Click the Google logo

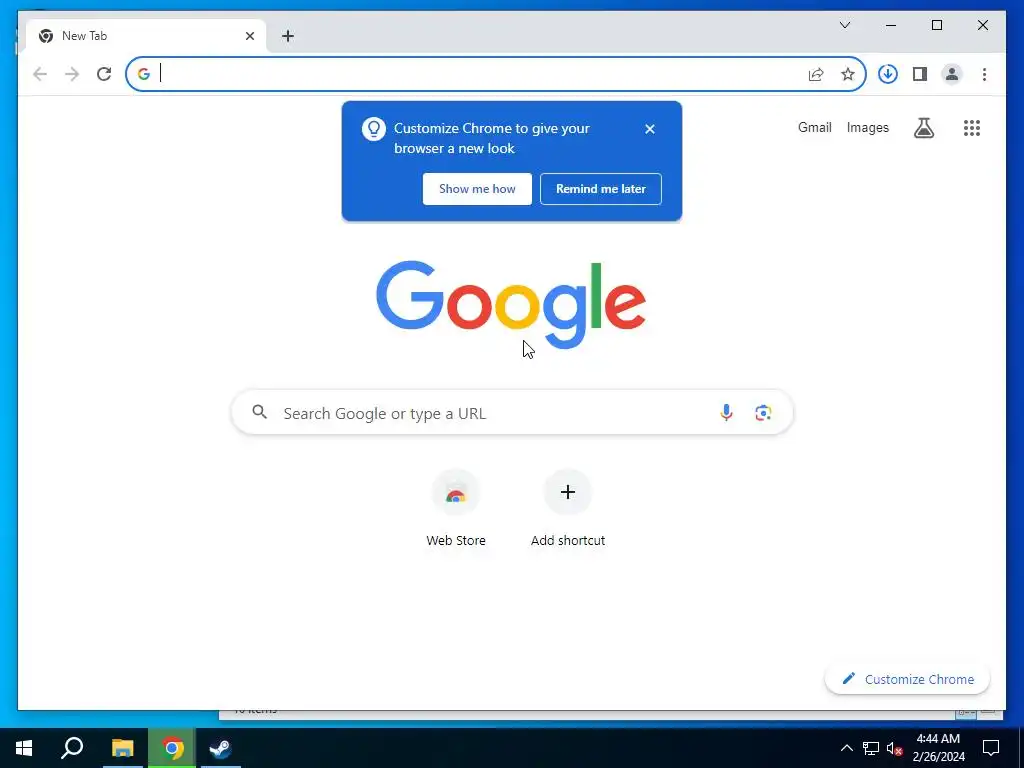point(511,304)
